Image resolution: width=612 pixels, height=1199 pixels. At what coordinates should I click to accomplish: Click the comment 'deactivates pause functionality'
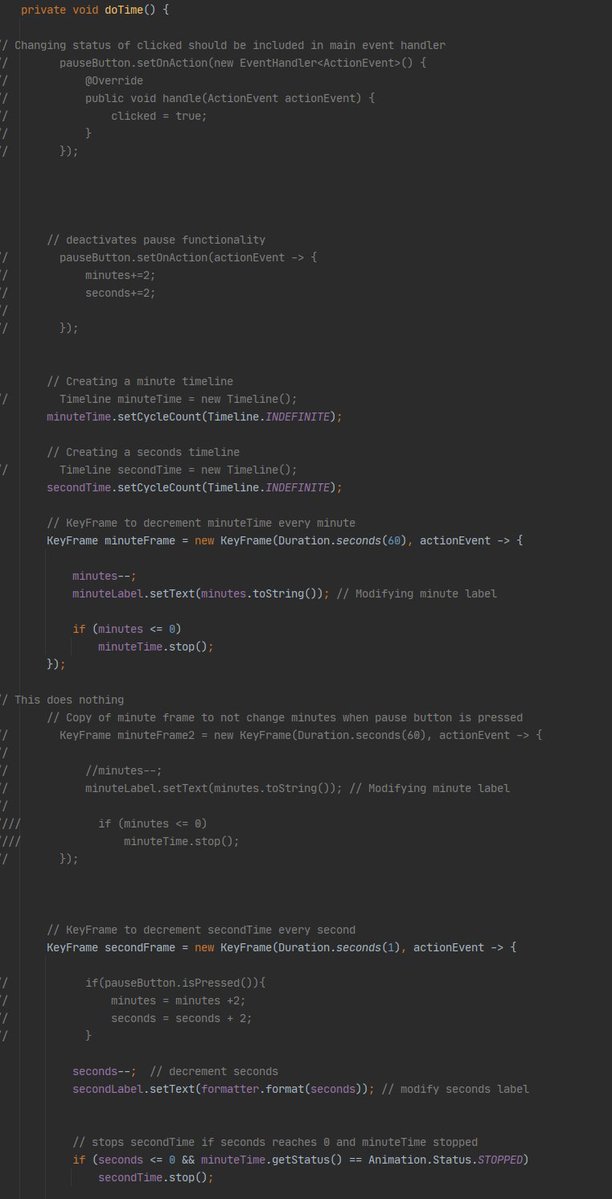pos(156,239)
